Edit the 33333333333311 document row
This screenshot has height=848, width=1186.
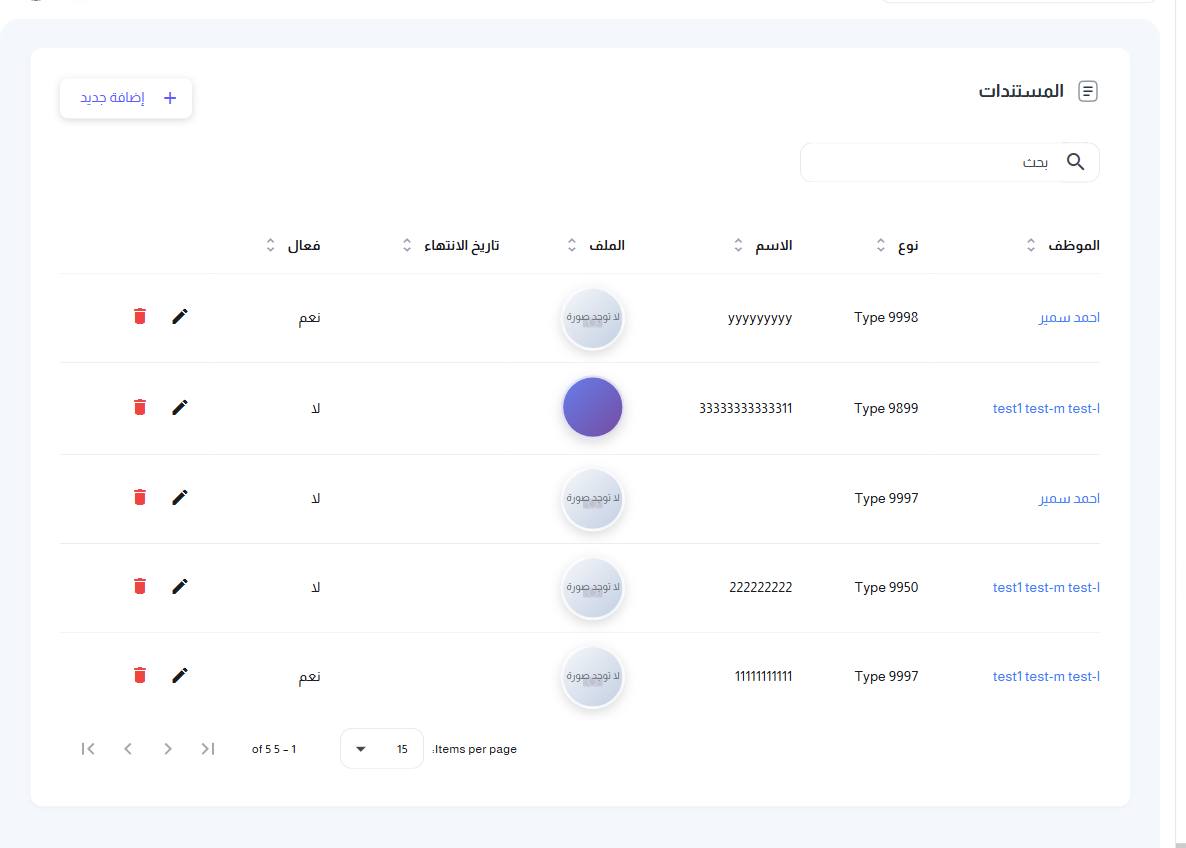[x=179, y=407]
